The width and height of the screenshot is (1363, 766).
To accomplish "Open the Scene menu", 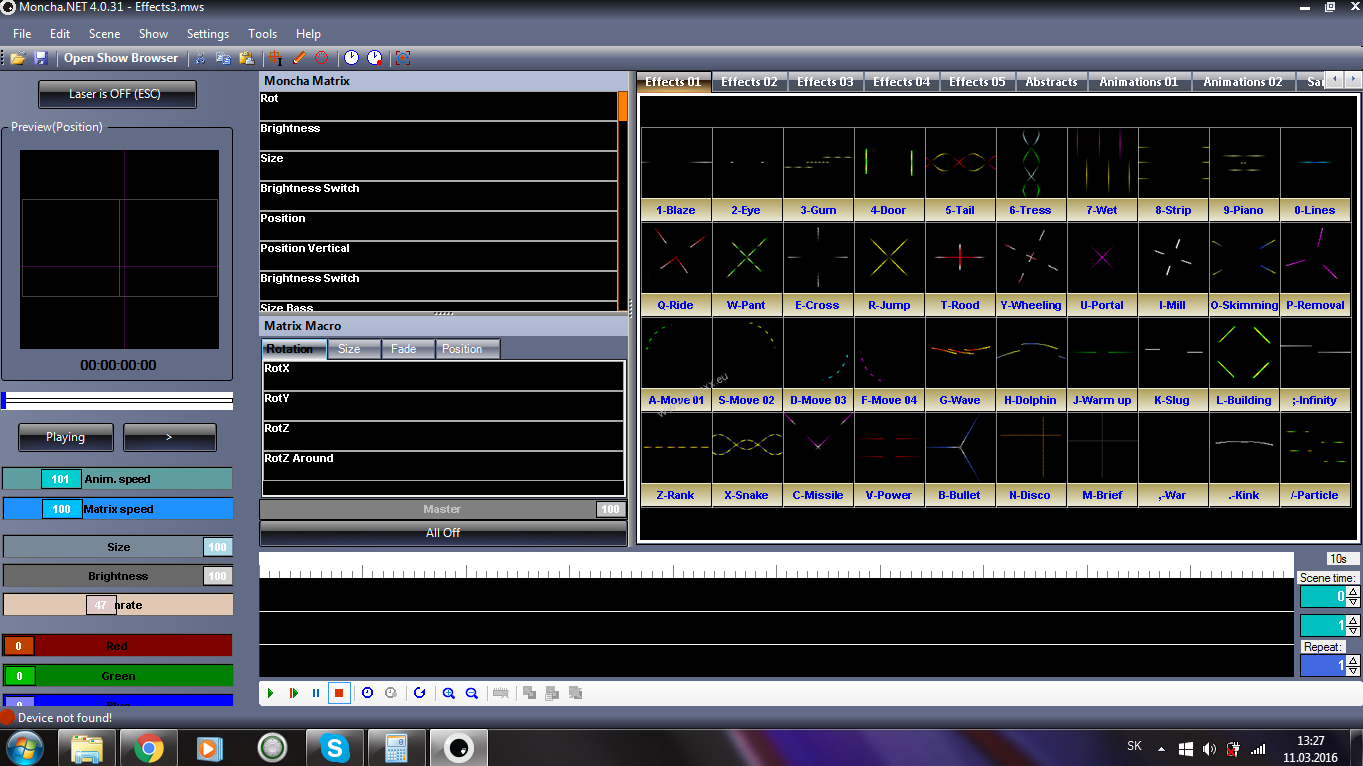I will (104, 34).
